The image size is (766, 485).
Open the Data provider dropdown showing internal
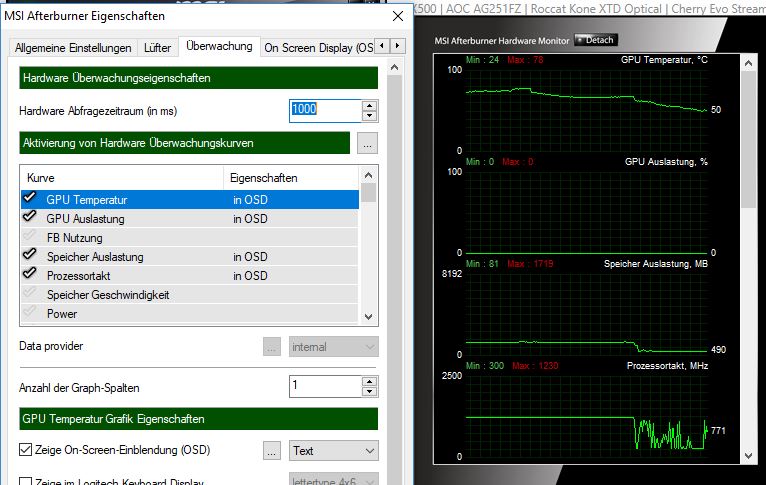tap(333, 347)
